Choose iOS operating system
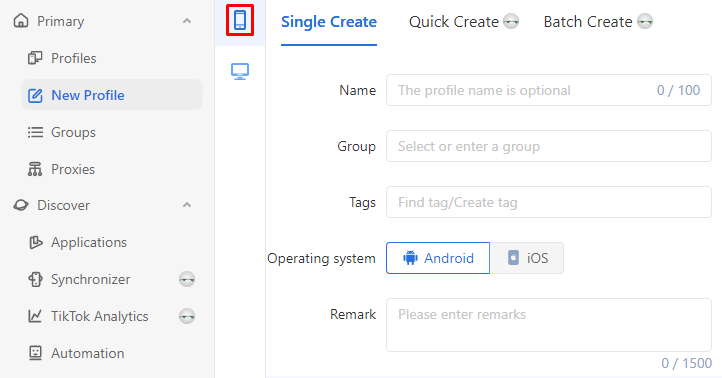The height and width of the screenshot is (378, 722). click(527, 258)
